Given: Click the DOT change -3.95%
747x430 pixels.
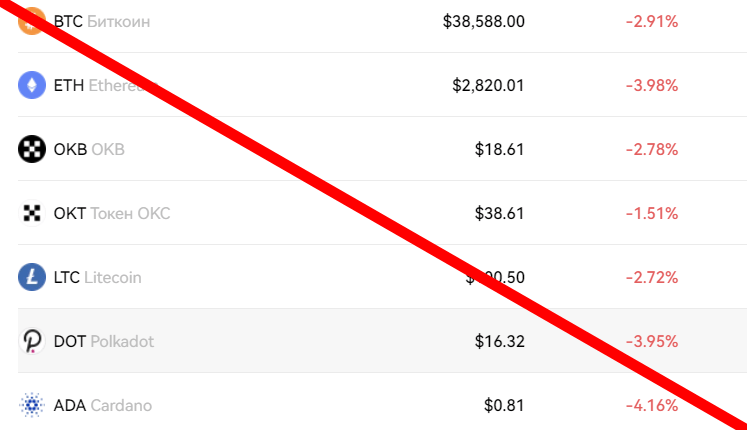Looking at the screenshot, I should pos(652,341).
